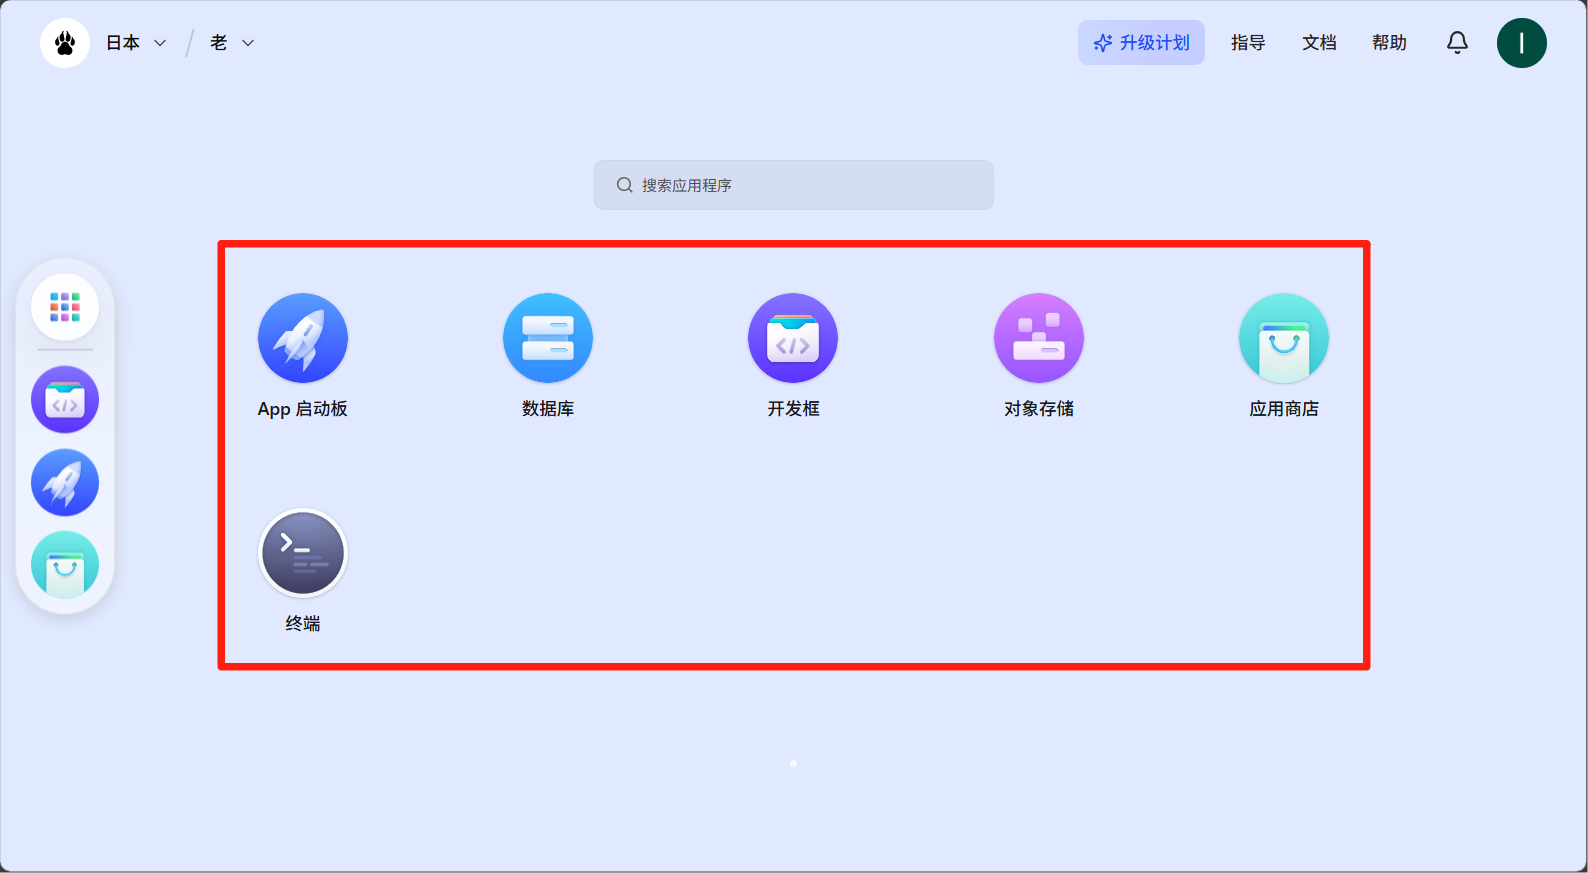
Task: Open the App 启动板 rocket icon in the grid
Action: click(x=302, y=338)
